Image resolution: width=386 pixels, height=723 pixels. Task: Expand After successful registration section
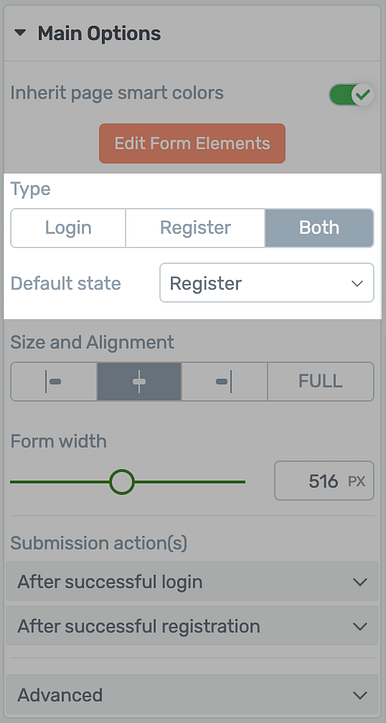[x=192, y=626]
